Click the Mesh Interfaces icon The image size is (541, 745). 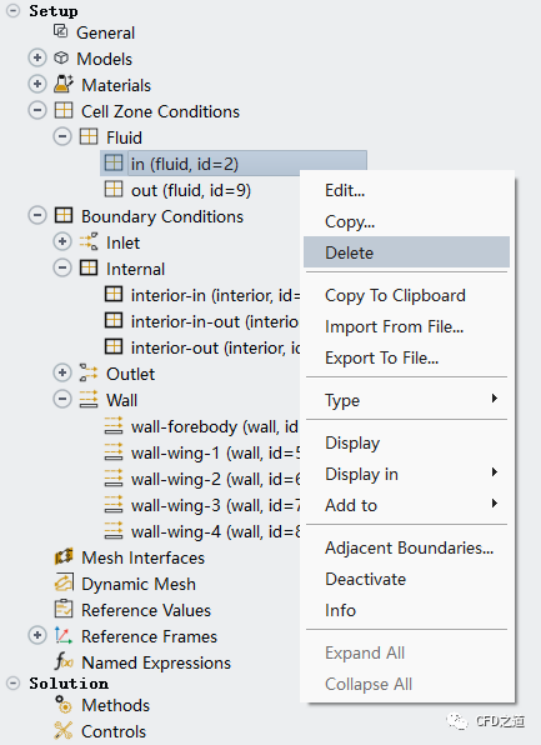click(x=64, y=557)
